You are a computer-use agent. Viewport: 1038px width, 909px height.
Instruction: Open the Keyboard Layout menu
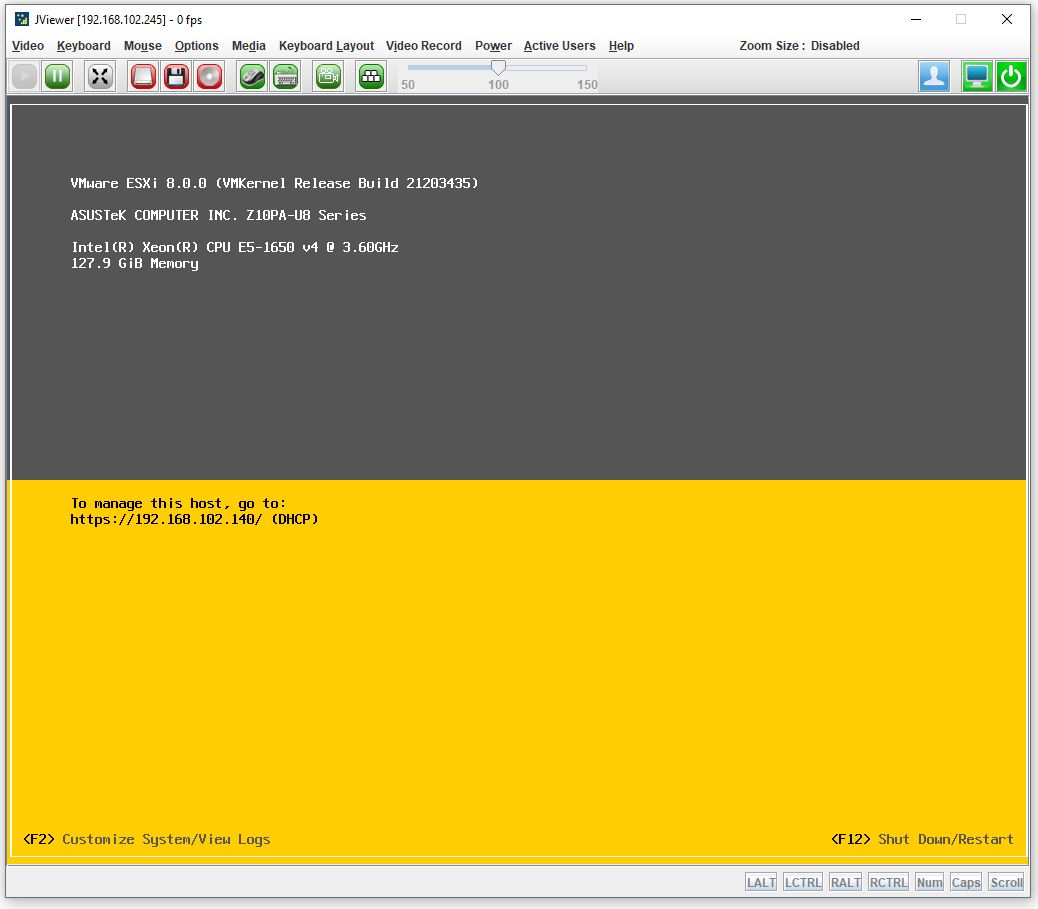(x=326, y=46)
